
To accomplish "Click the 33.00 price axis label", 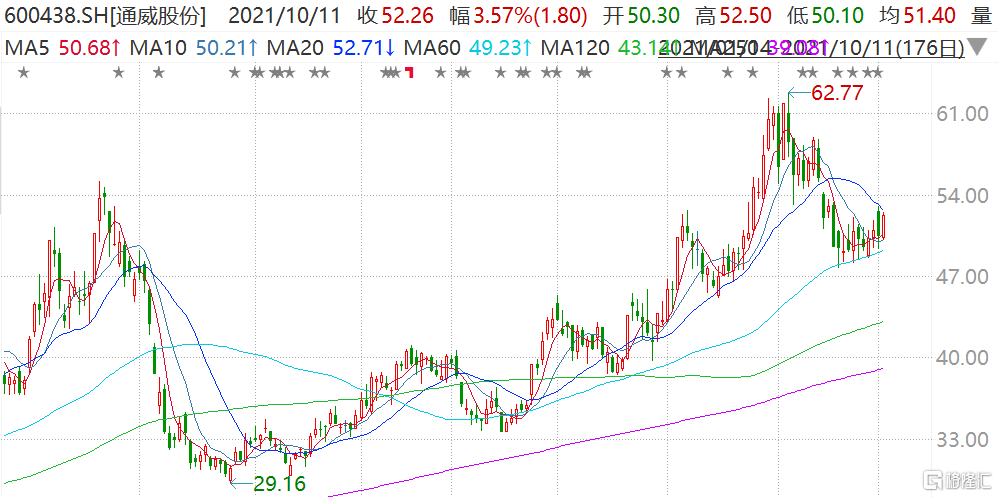I will click(x=962, y=440).
